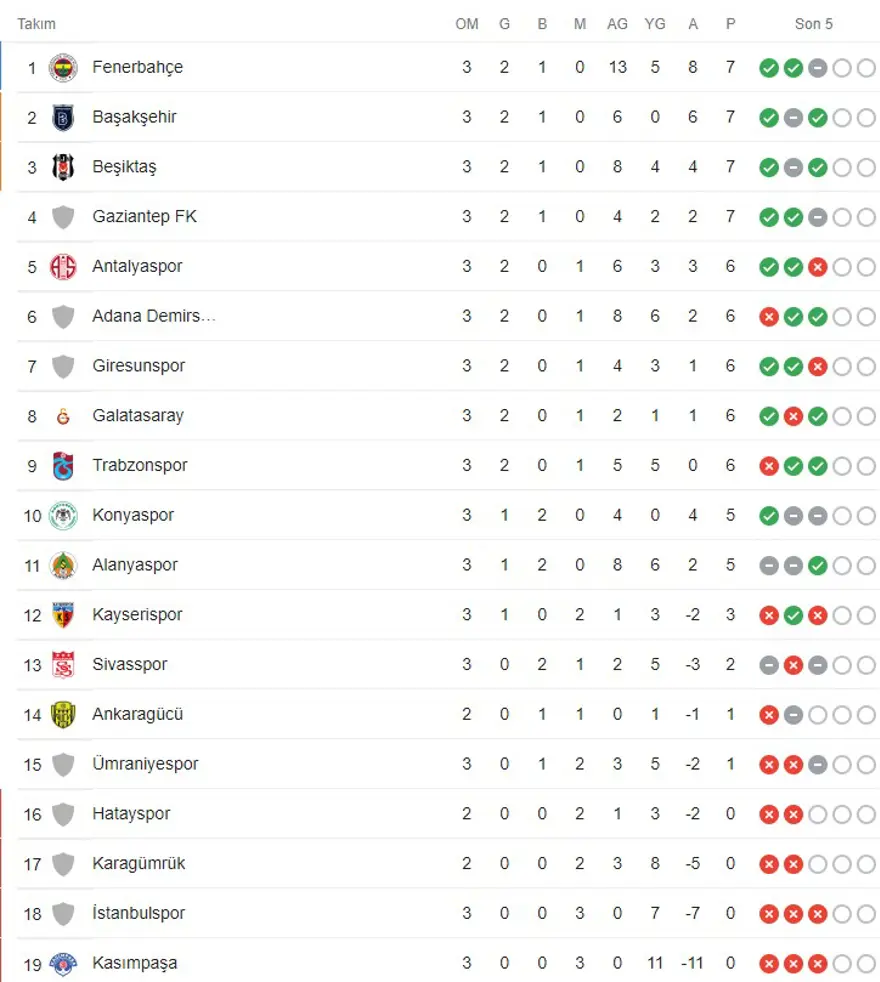Click Kayserispor's green win indicator
The width and height of the screenshot is (880, 982).
point(793,615)
